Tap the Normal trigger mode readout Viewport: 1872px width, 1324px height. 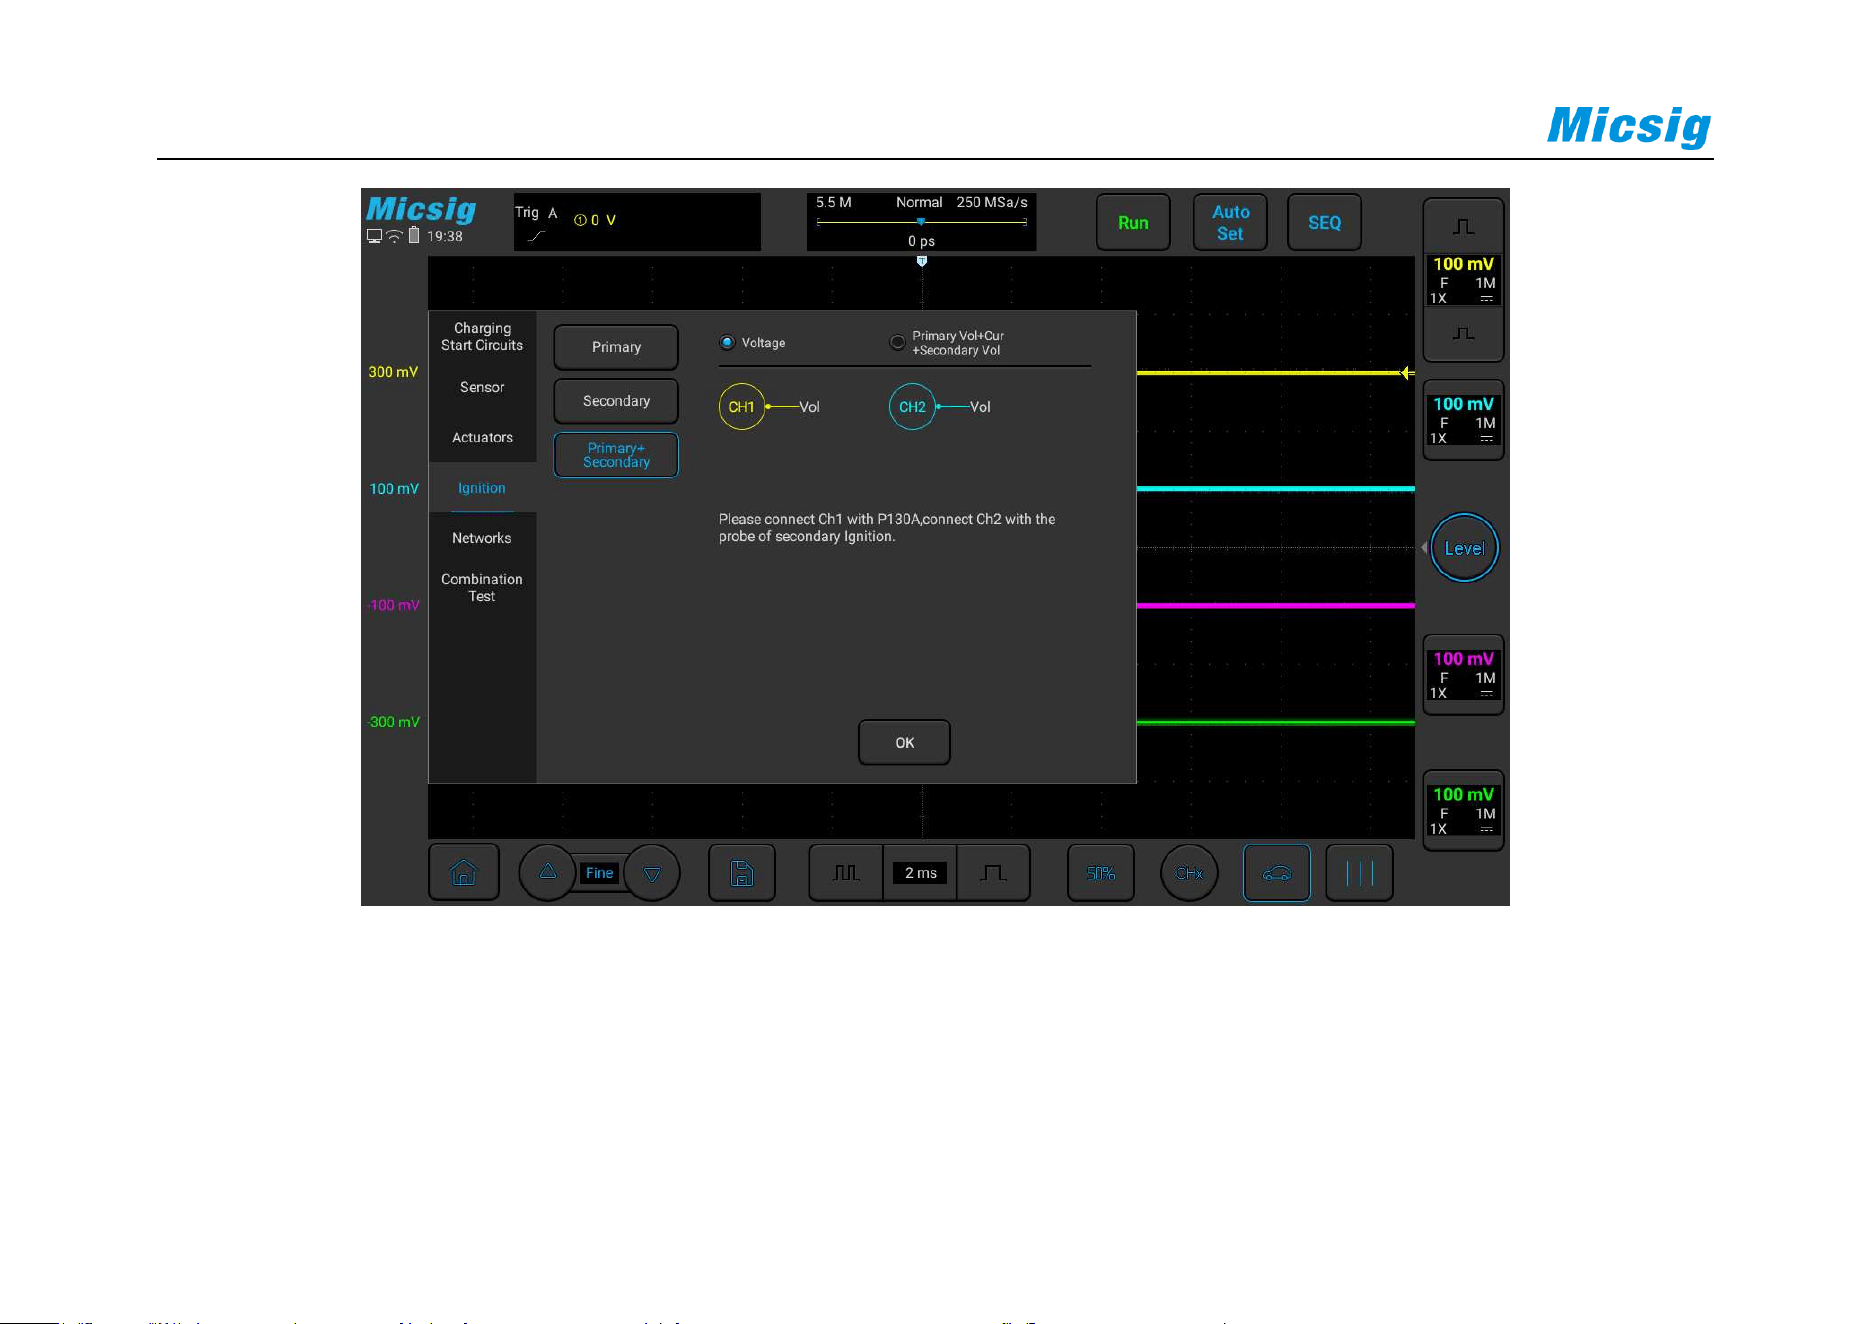pyautogui.click(x=919, y=202)
